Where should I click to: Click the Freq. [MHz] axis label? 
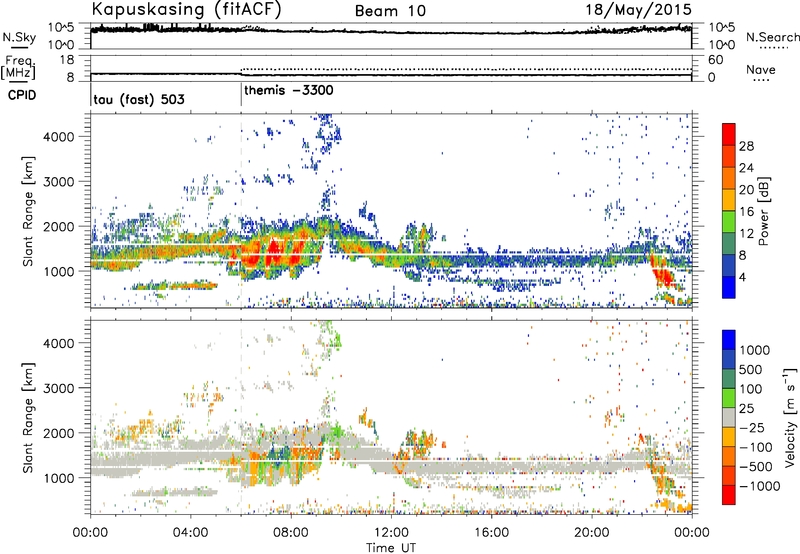click(x=18, y=67)
